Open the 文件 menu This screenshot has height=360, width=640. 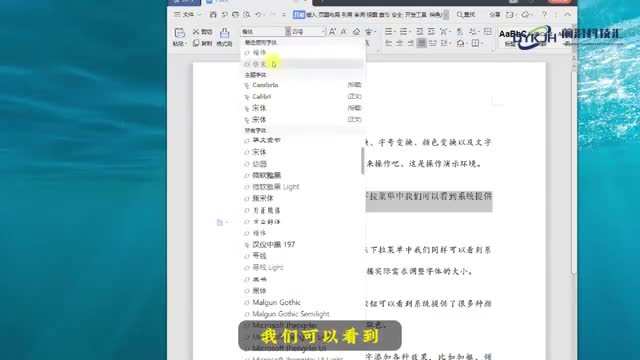click(x=187, y=15)
